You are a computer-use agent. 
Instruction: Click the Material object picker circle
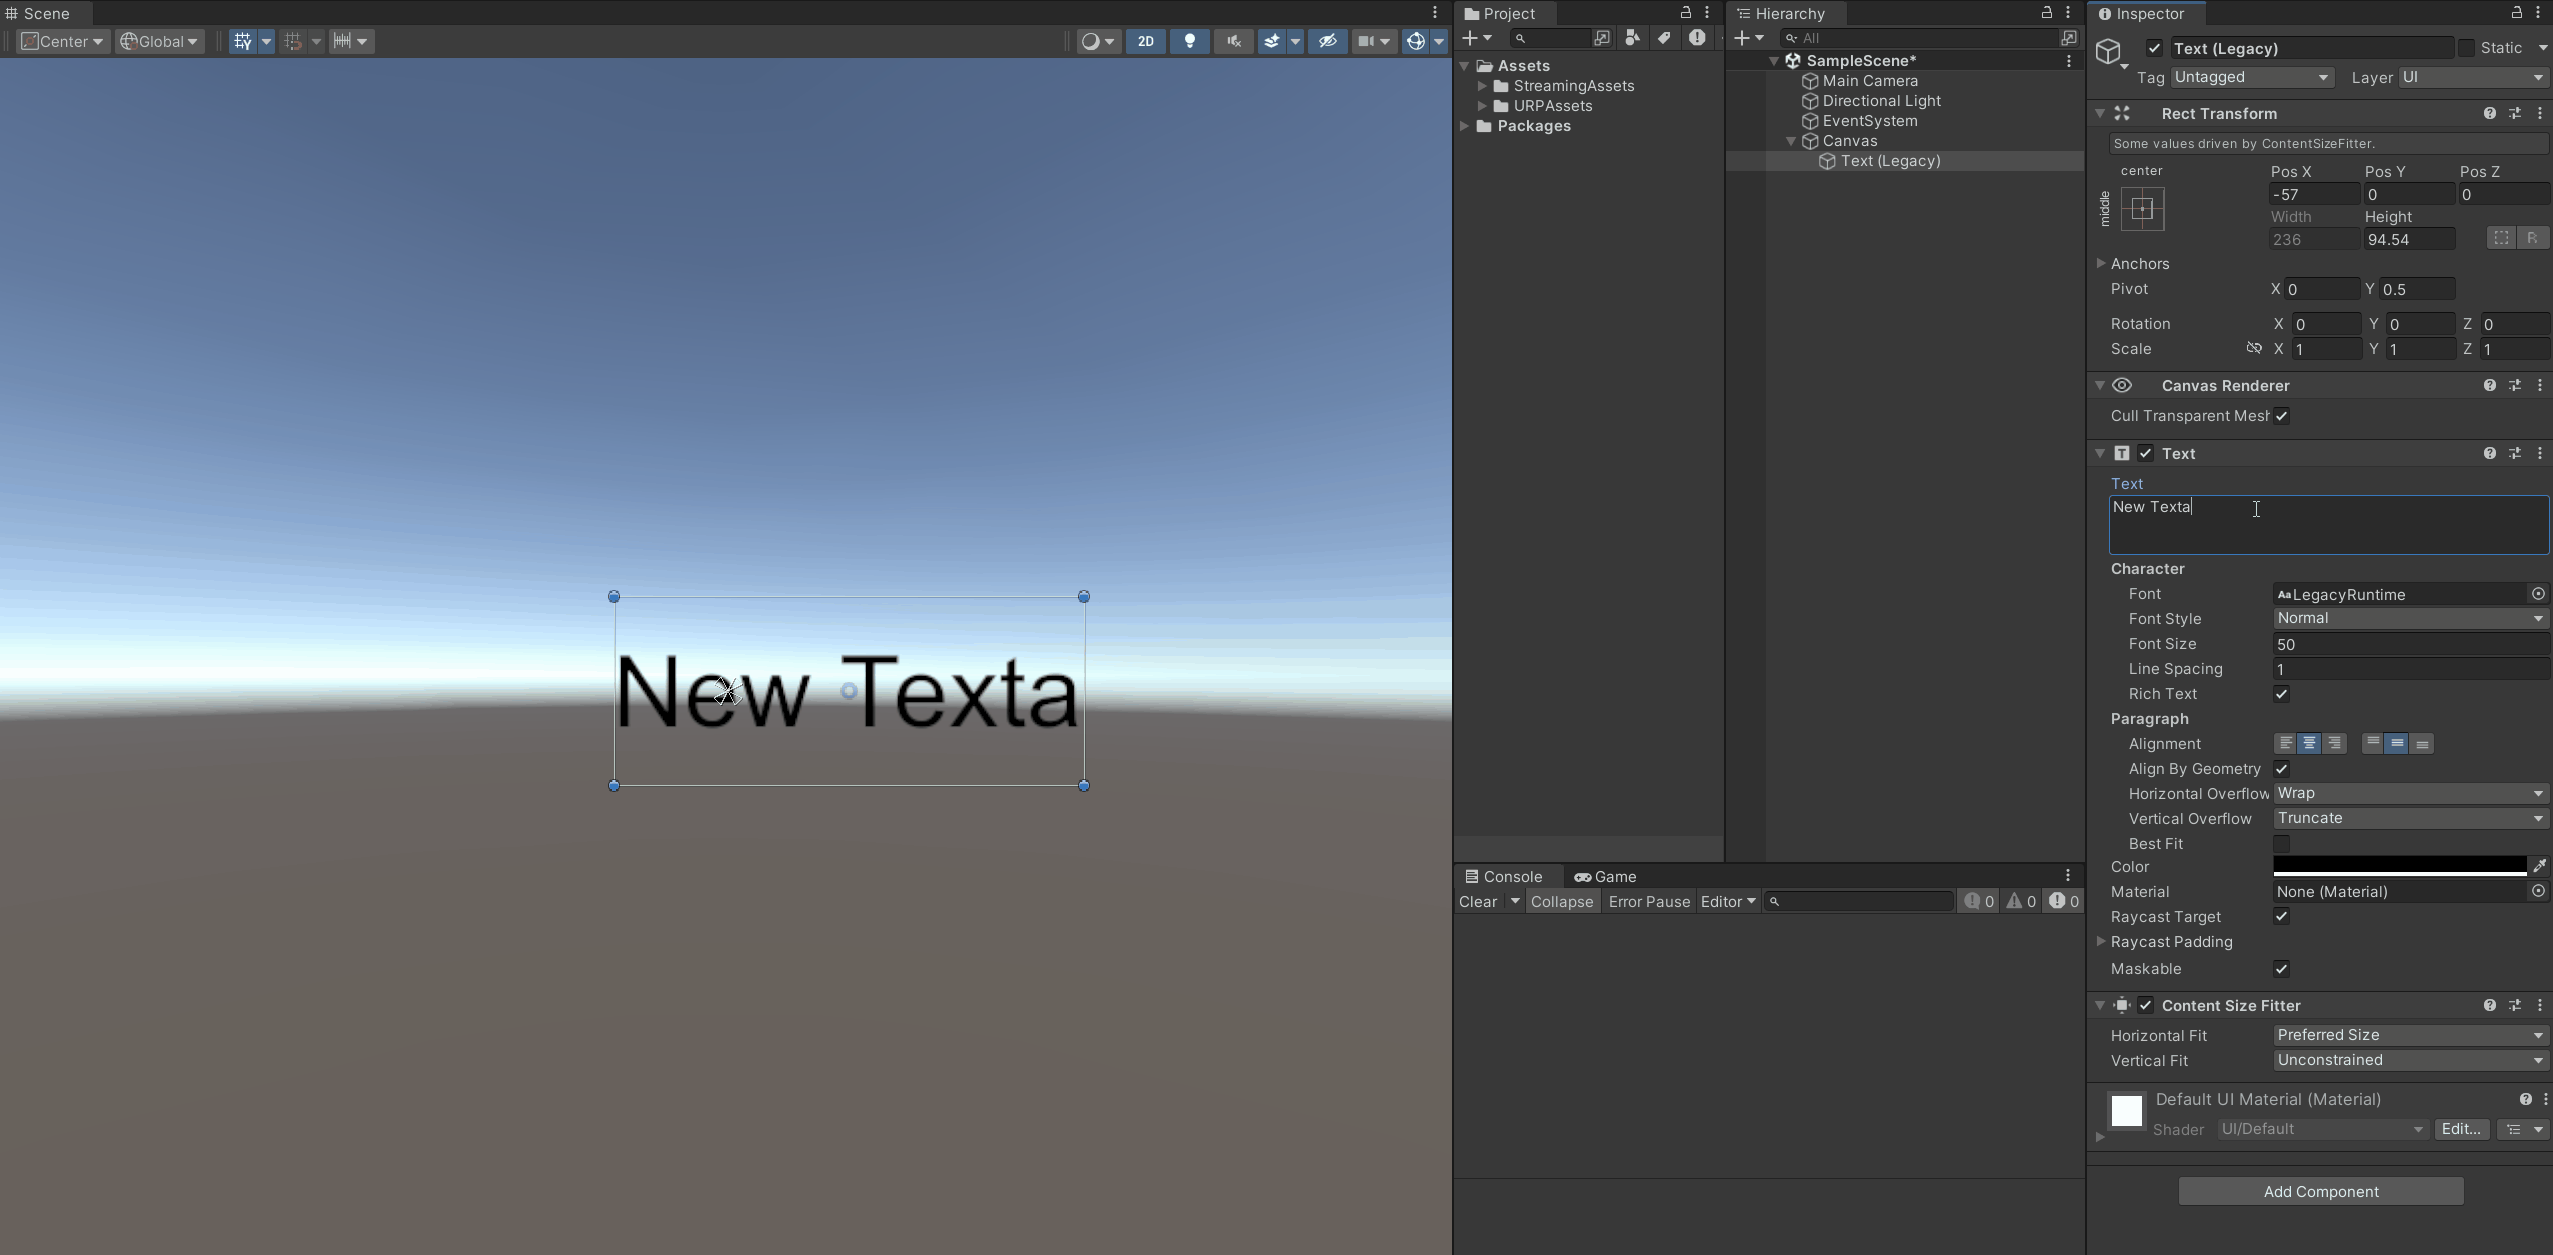pyautogui.click(x=2538, y=891)
